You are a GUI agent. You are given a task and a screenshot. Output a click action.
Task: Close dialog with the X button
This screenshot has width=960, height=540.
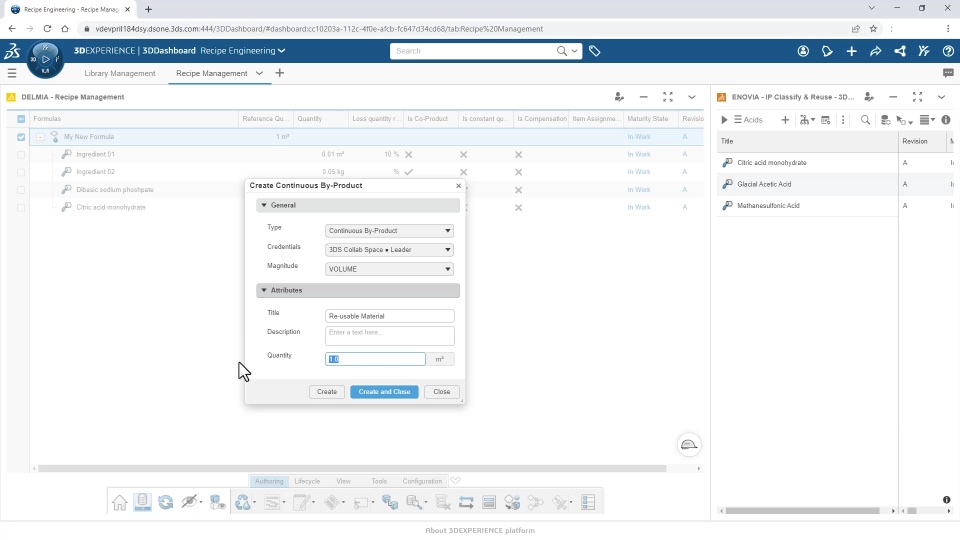pyautogui.click(x=459, y=186)
